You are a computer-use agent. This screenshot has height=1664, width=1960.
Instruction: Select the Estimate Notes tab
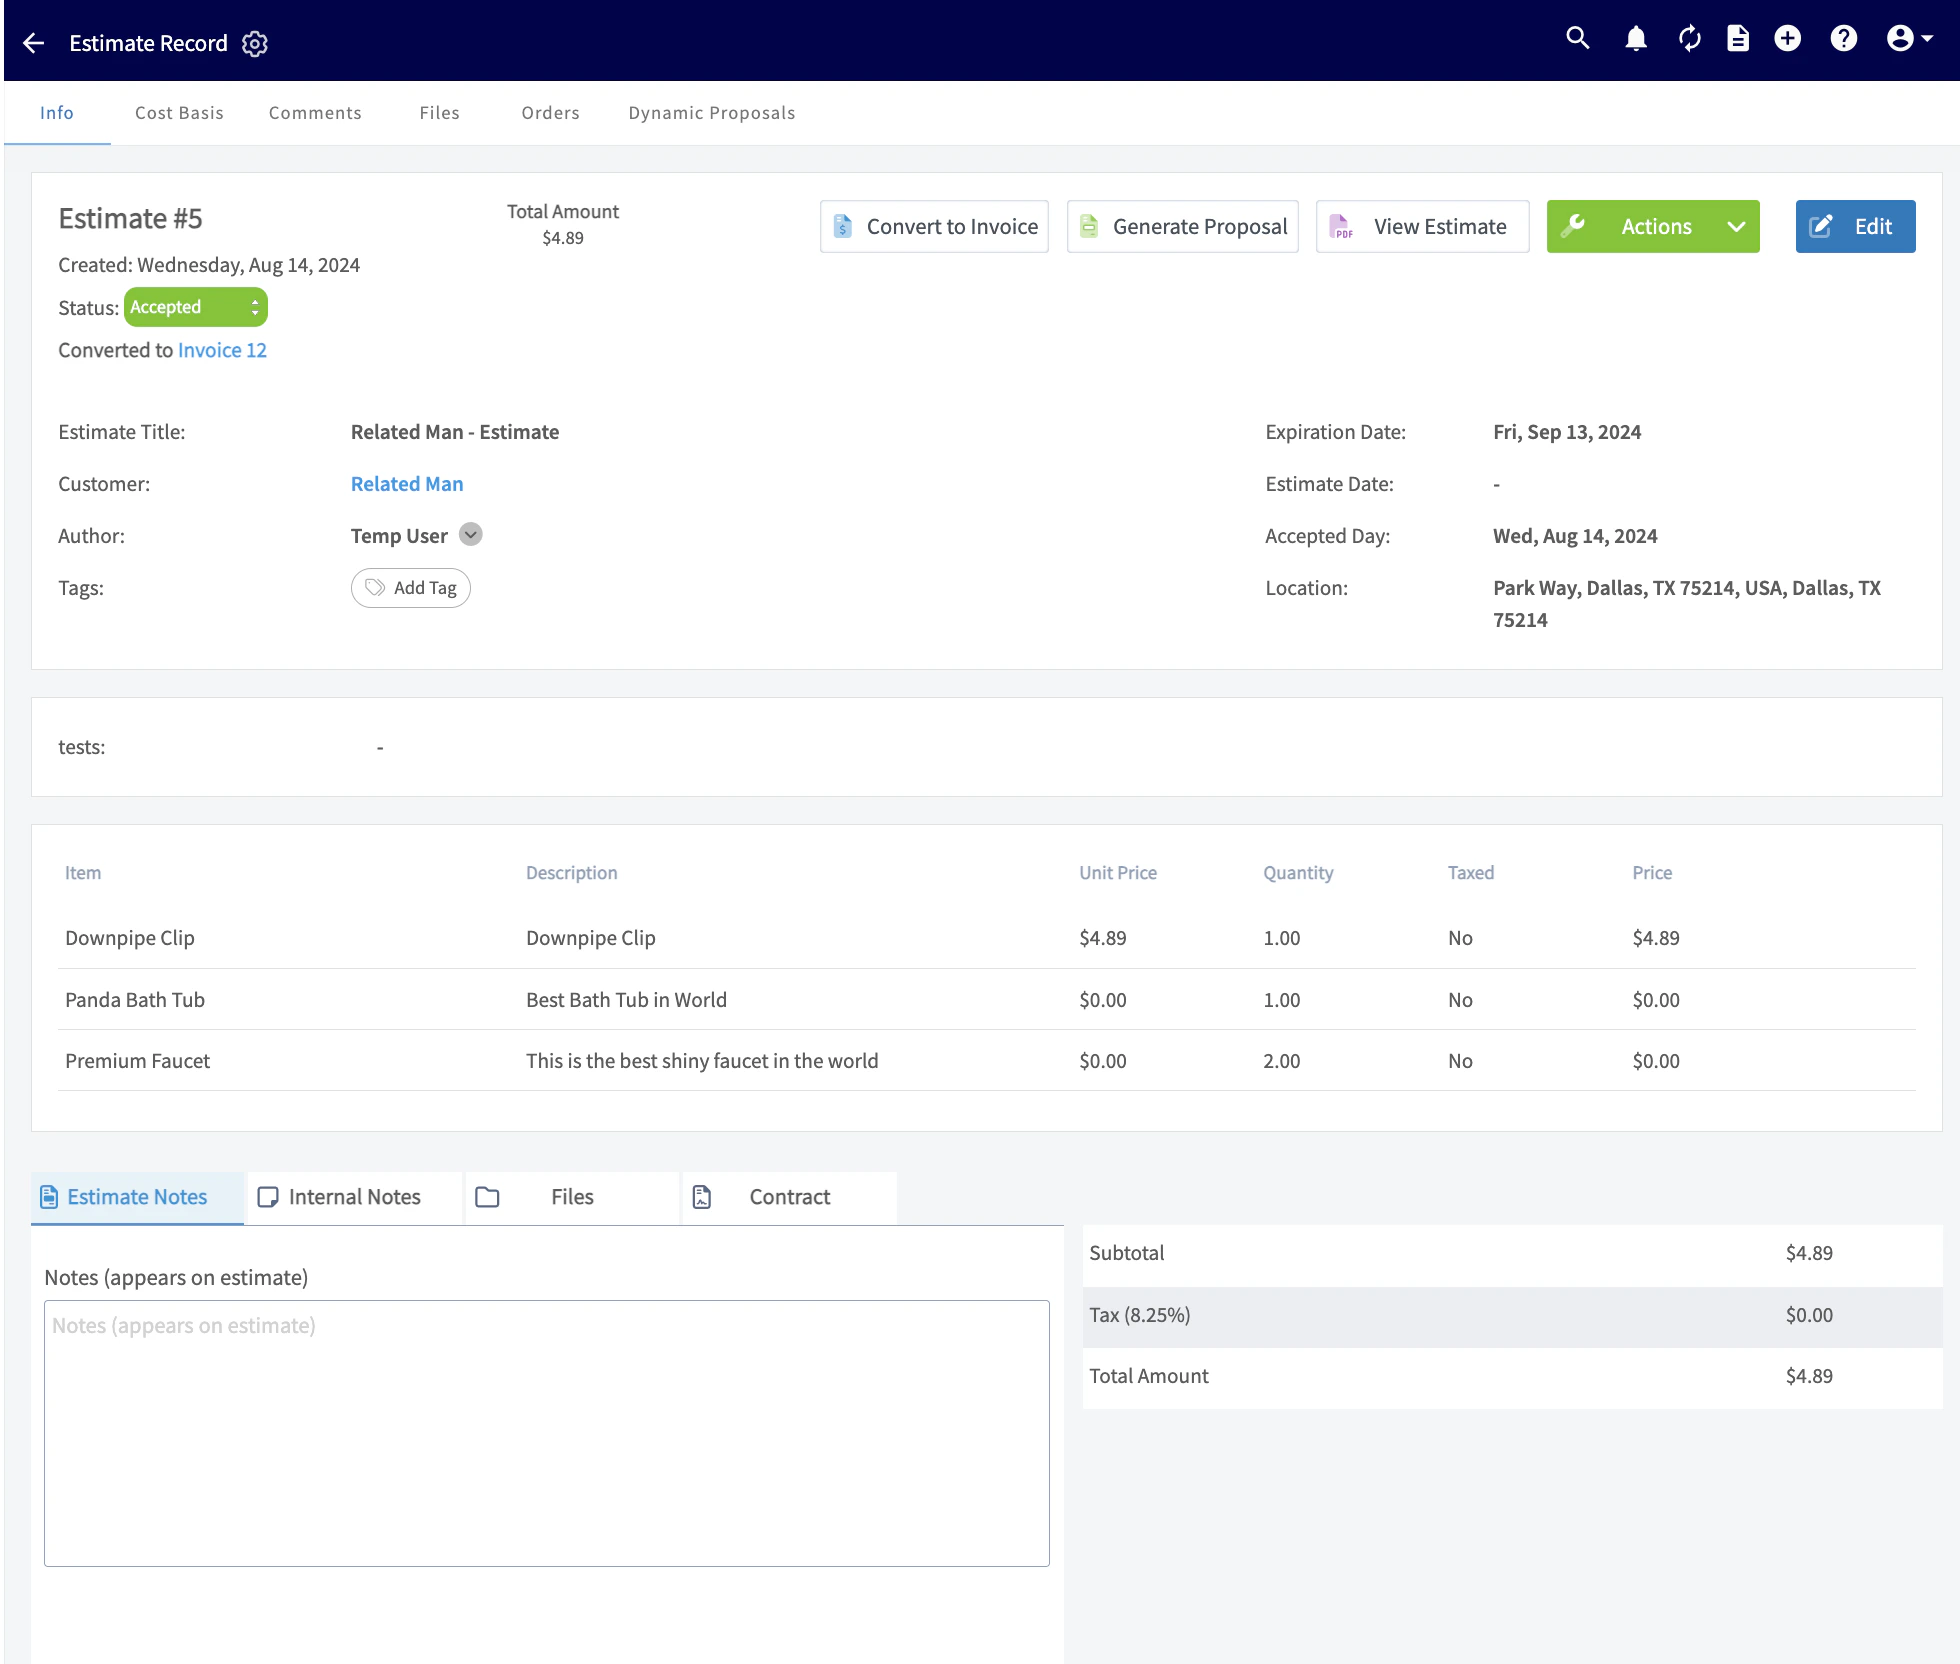(x=138, y=1197)
